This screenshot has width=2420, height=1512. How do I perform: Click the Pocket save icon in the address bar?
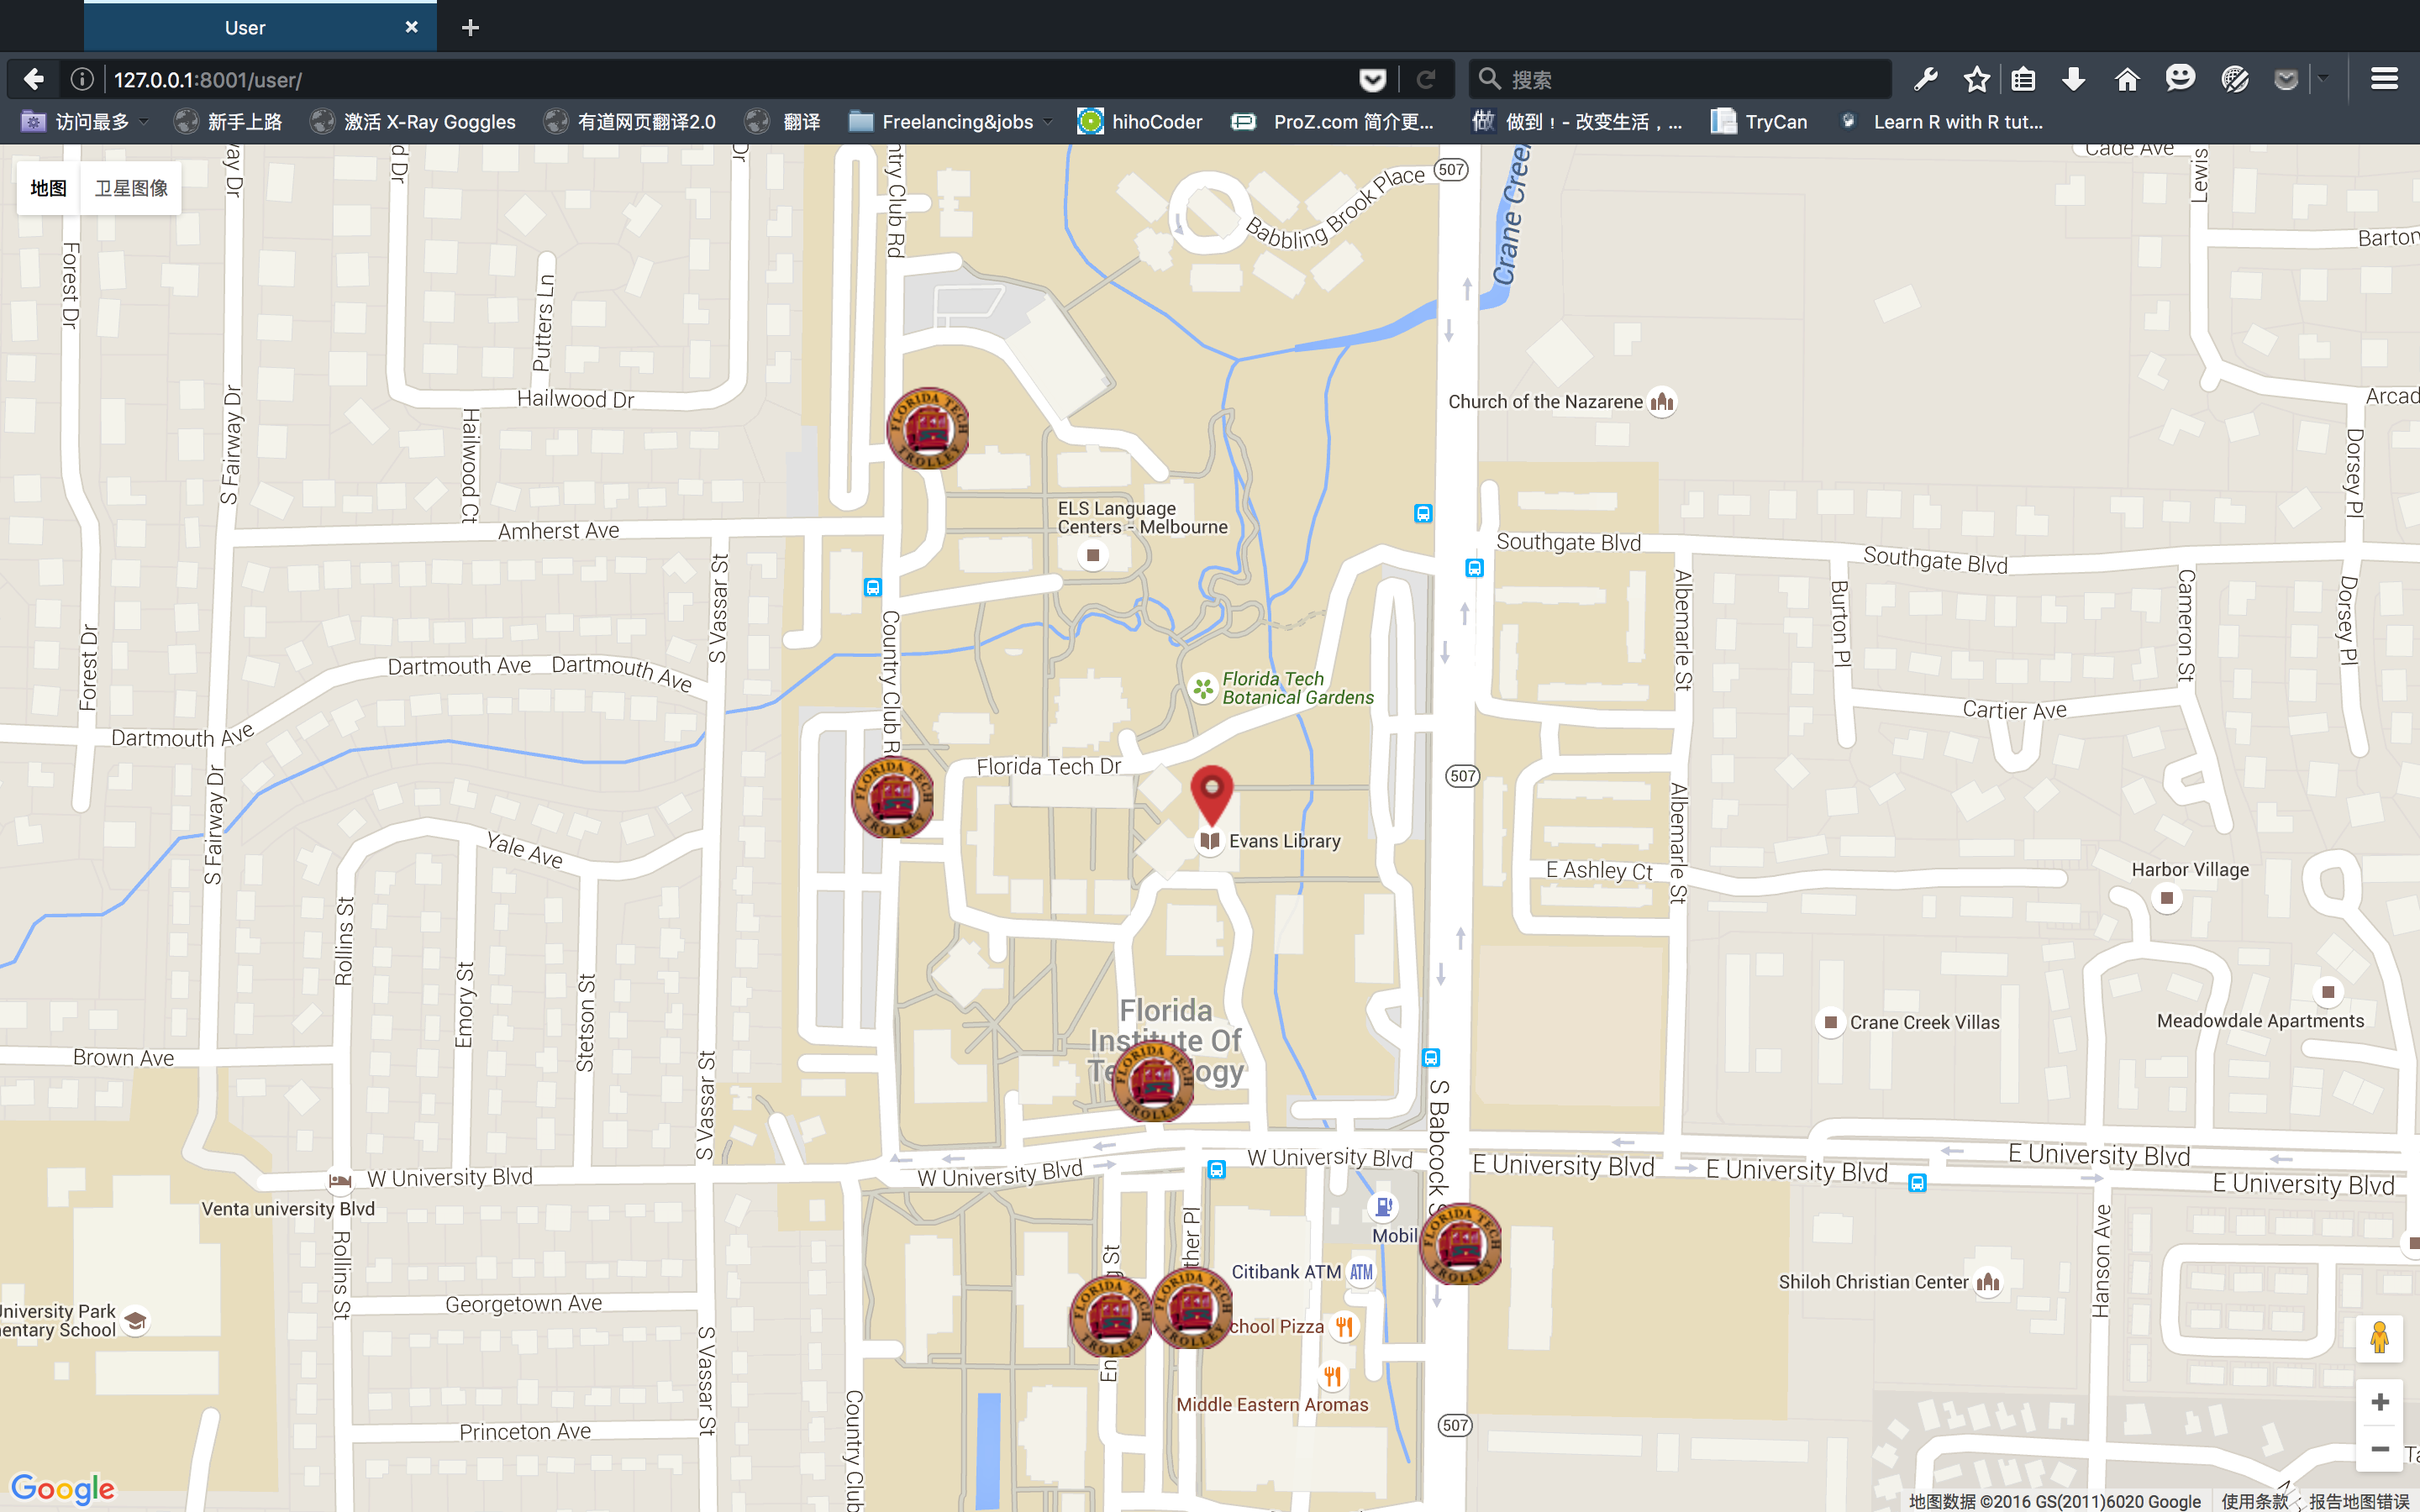click(1372, 80)
